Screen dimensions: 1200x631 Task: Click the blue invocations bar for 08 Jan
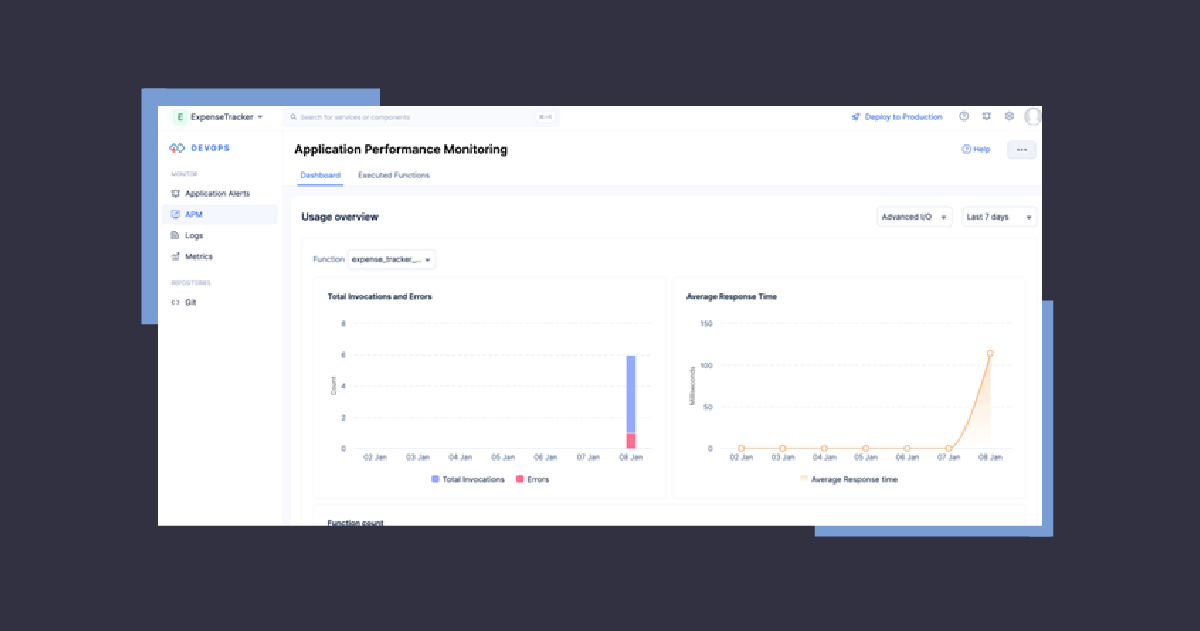click(631, 394)
